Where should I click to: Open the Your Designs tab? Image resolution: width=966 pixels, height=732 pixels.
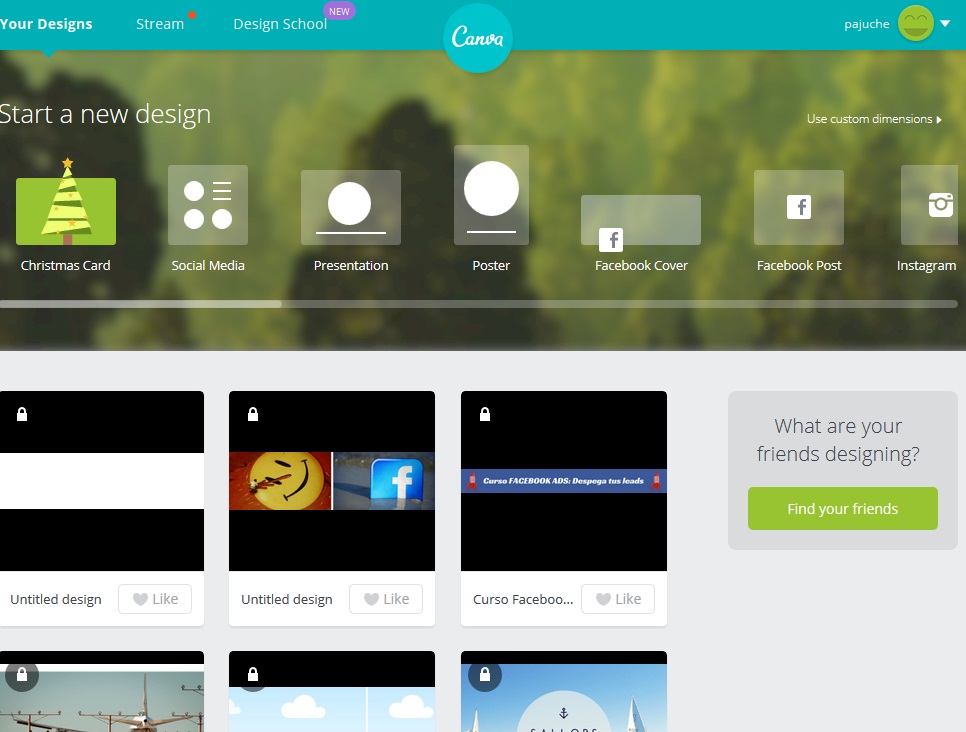pos(46,24)
